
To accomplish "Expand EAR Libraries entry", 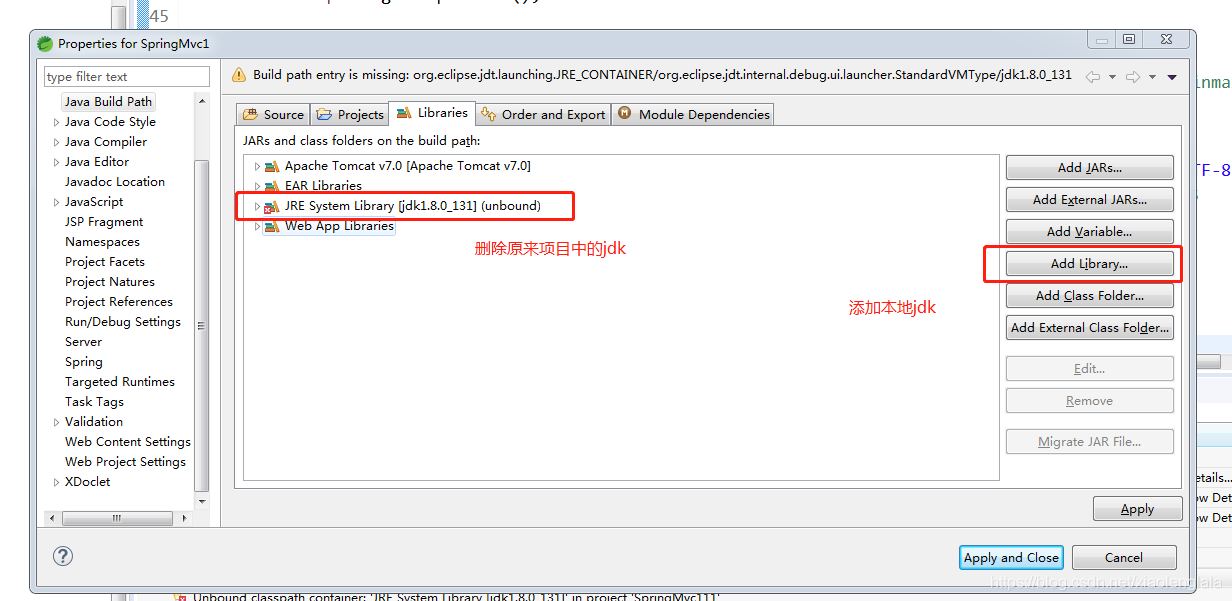I will pos(257,186).
